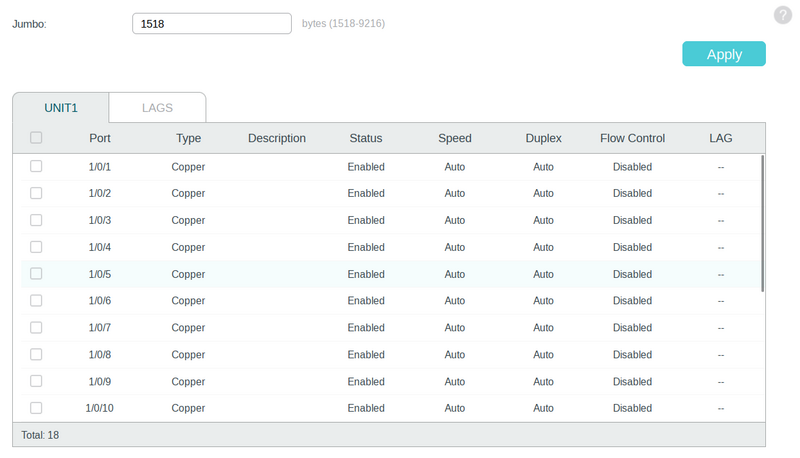Focus the Jumbo bytes input field
The image size is (800, 458).
tap(212, 24)
